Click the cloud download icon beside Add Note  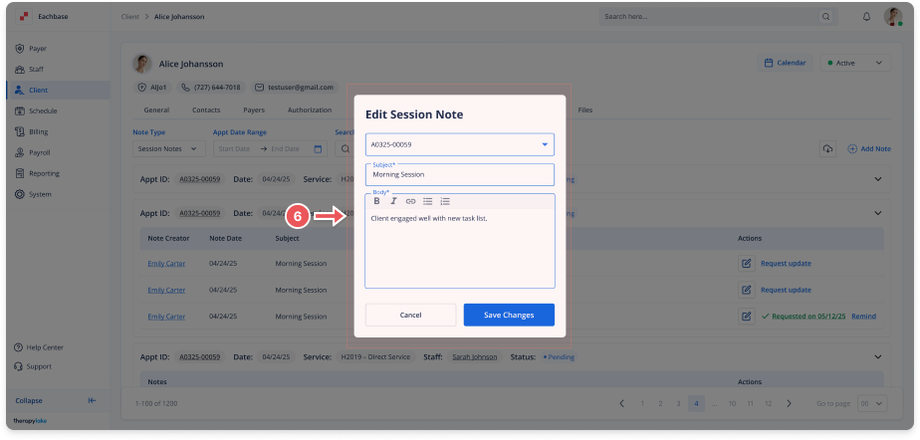click(828, 149)
